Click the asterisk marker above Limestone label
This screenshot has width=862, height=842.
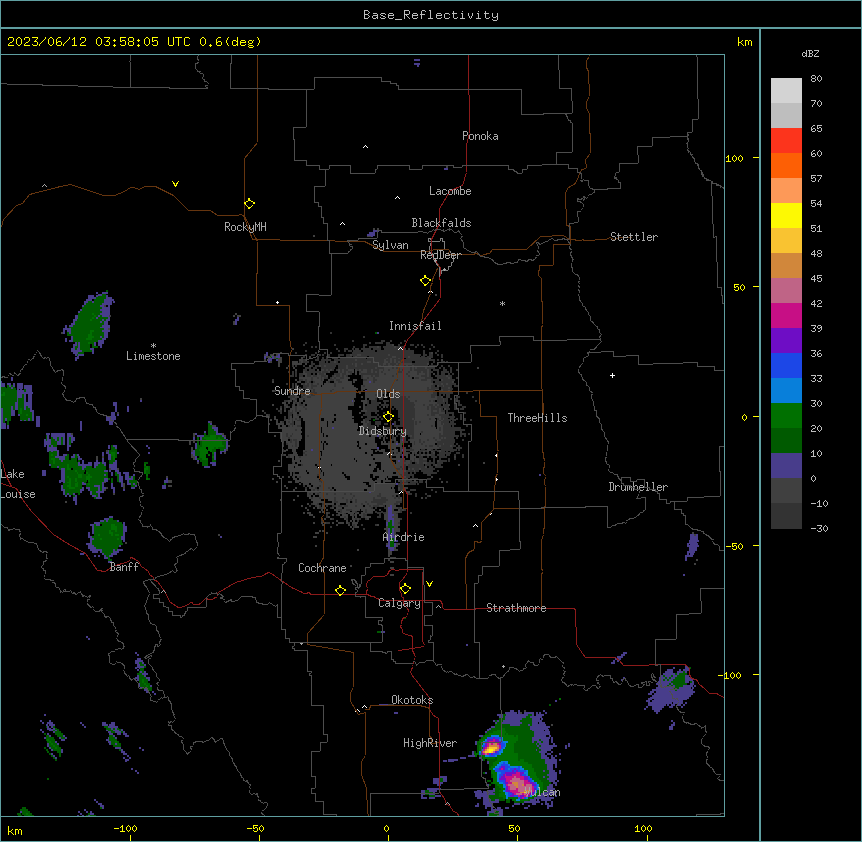[x=153, y=346]
